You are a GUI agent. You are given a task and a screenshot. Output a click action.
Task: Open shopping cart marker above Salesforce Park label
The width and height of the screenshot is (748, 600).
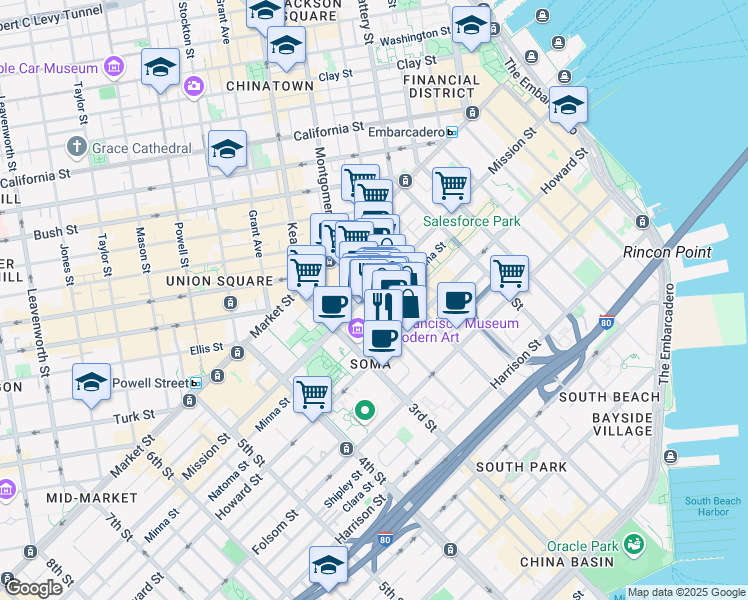point(451,189)
